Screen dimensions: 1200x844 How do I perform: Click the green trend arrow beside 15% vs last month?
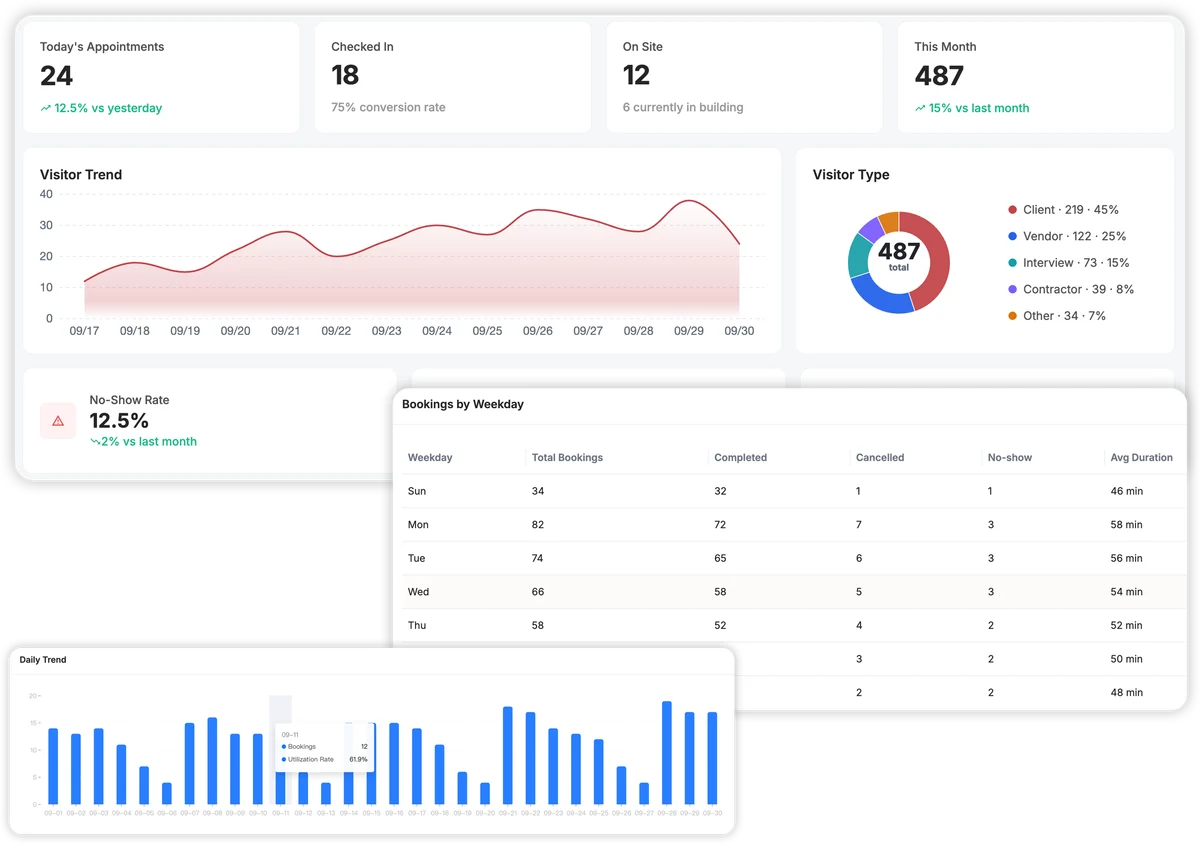(920, 108)
